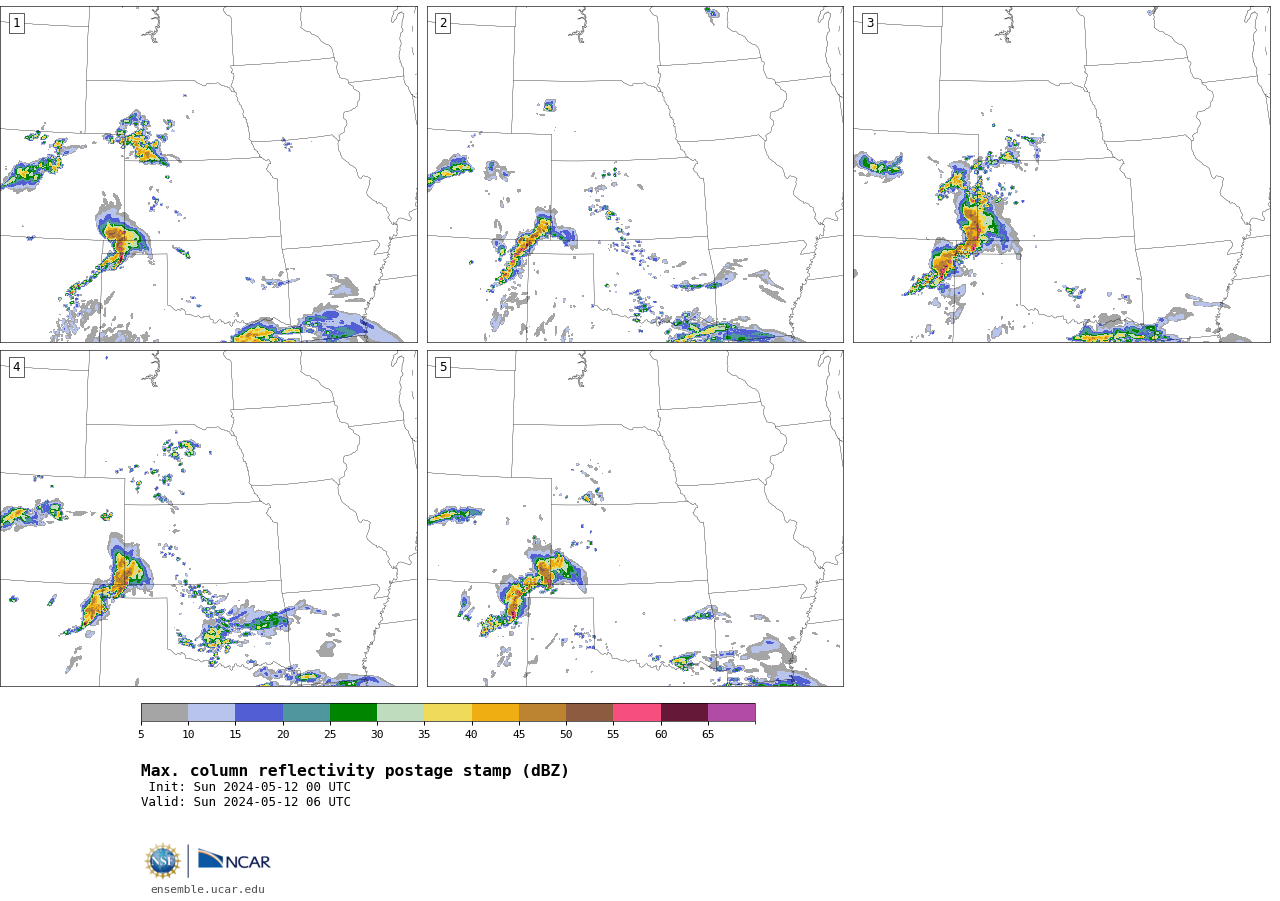Click the orange 40-45 dBZ swatch
Image resolution: width=1280 pixels, height=901 pixels.
pos(495,713)
